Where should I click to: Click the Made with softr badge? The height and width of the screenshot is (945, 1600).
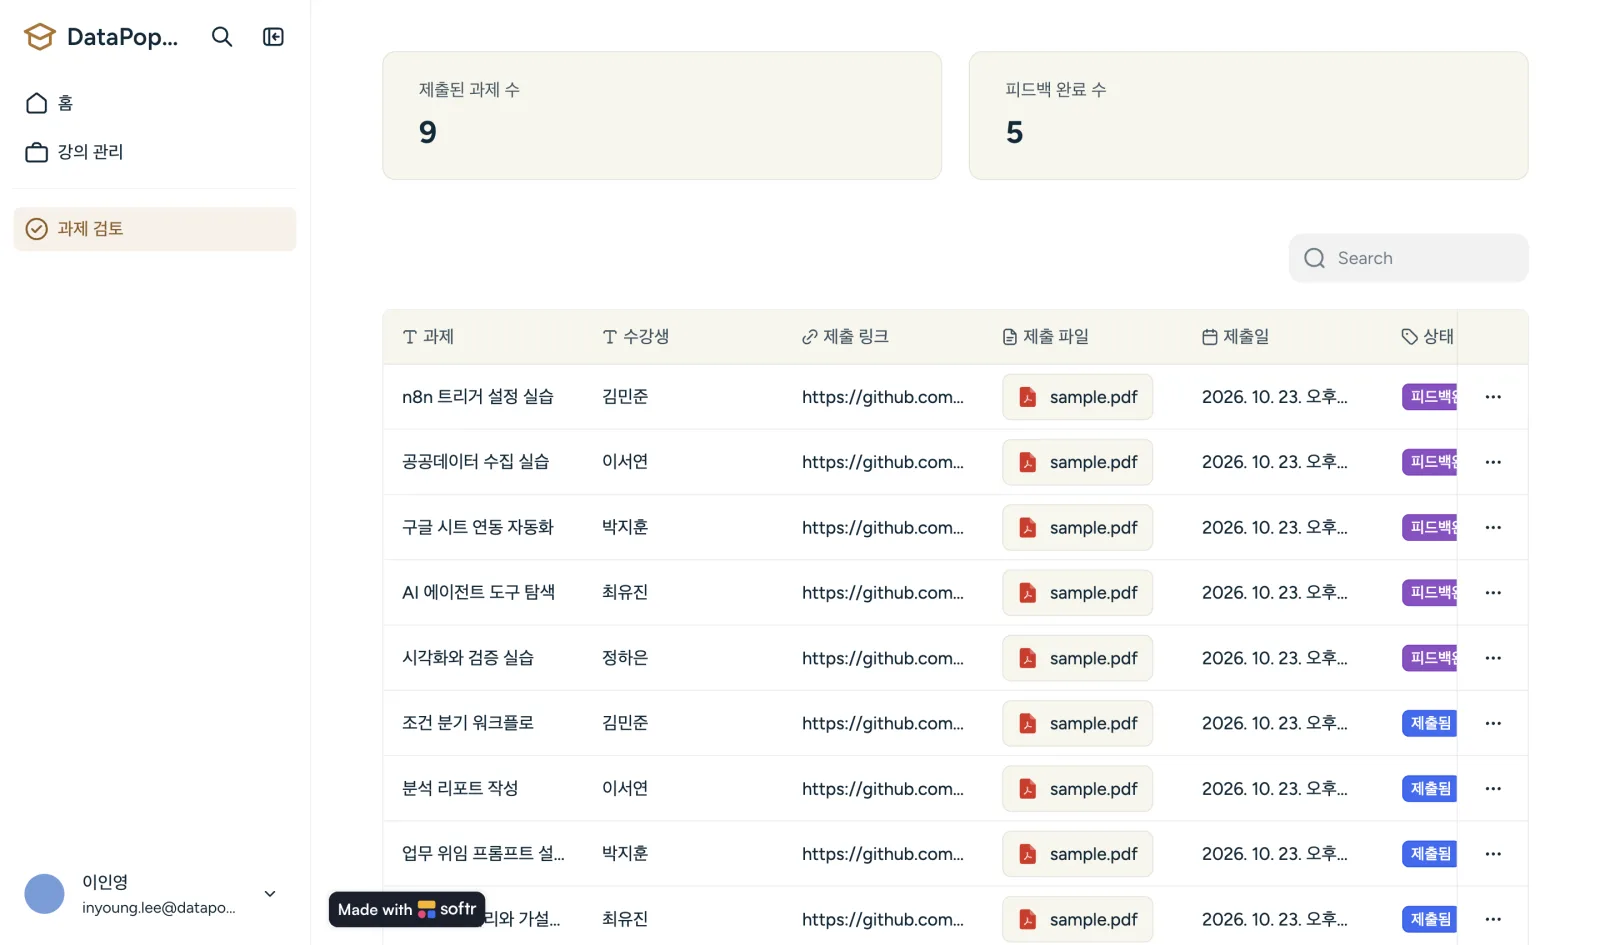pyautogui.click(x=407, y=909)
